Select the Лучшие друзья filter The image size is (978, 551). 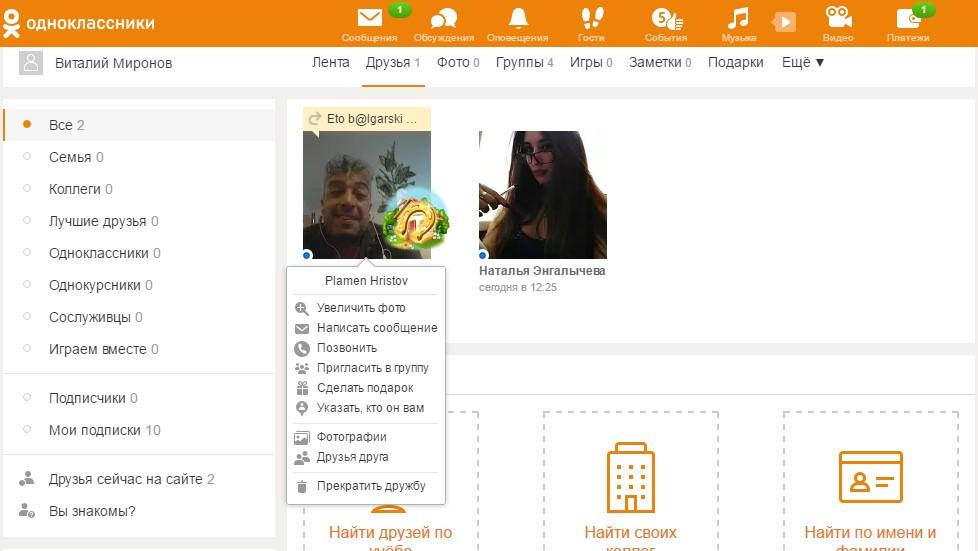(97, 221)
